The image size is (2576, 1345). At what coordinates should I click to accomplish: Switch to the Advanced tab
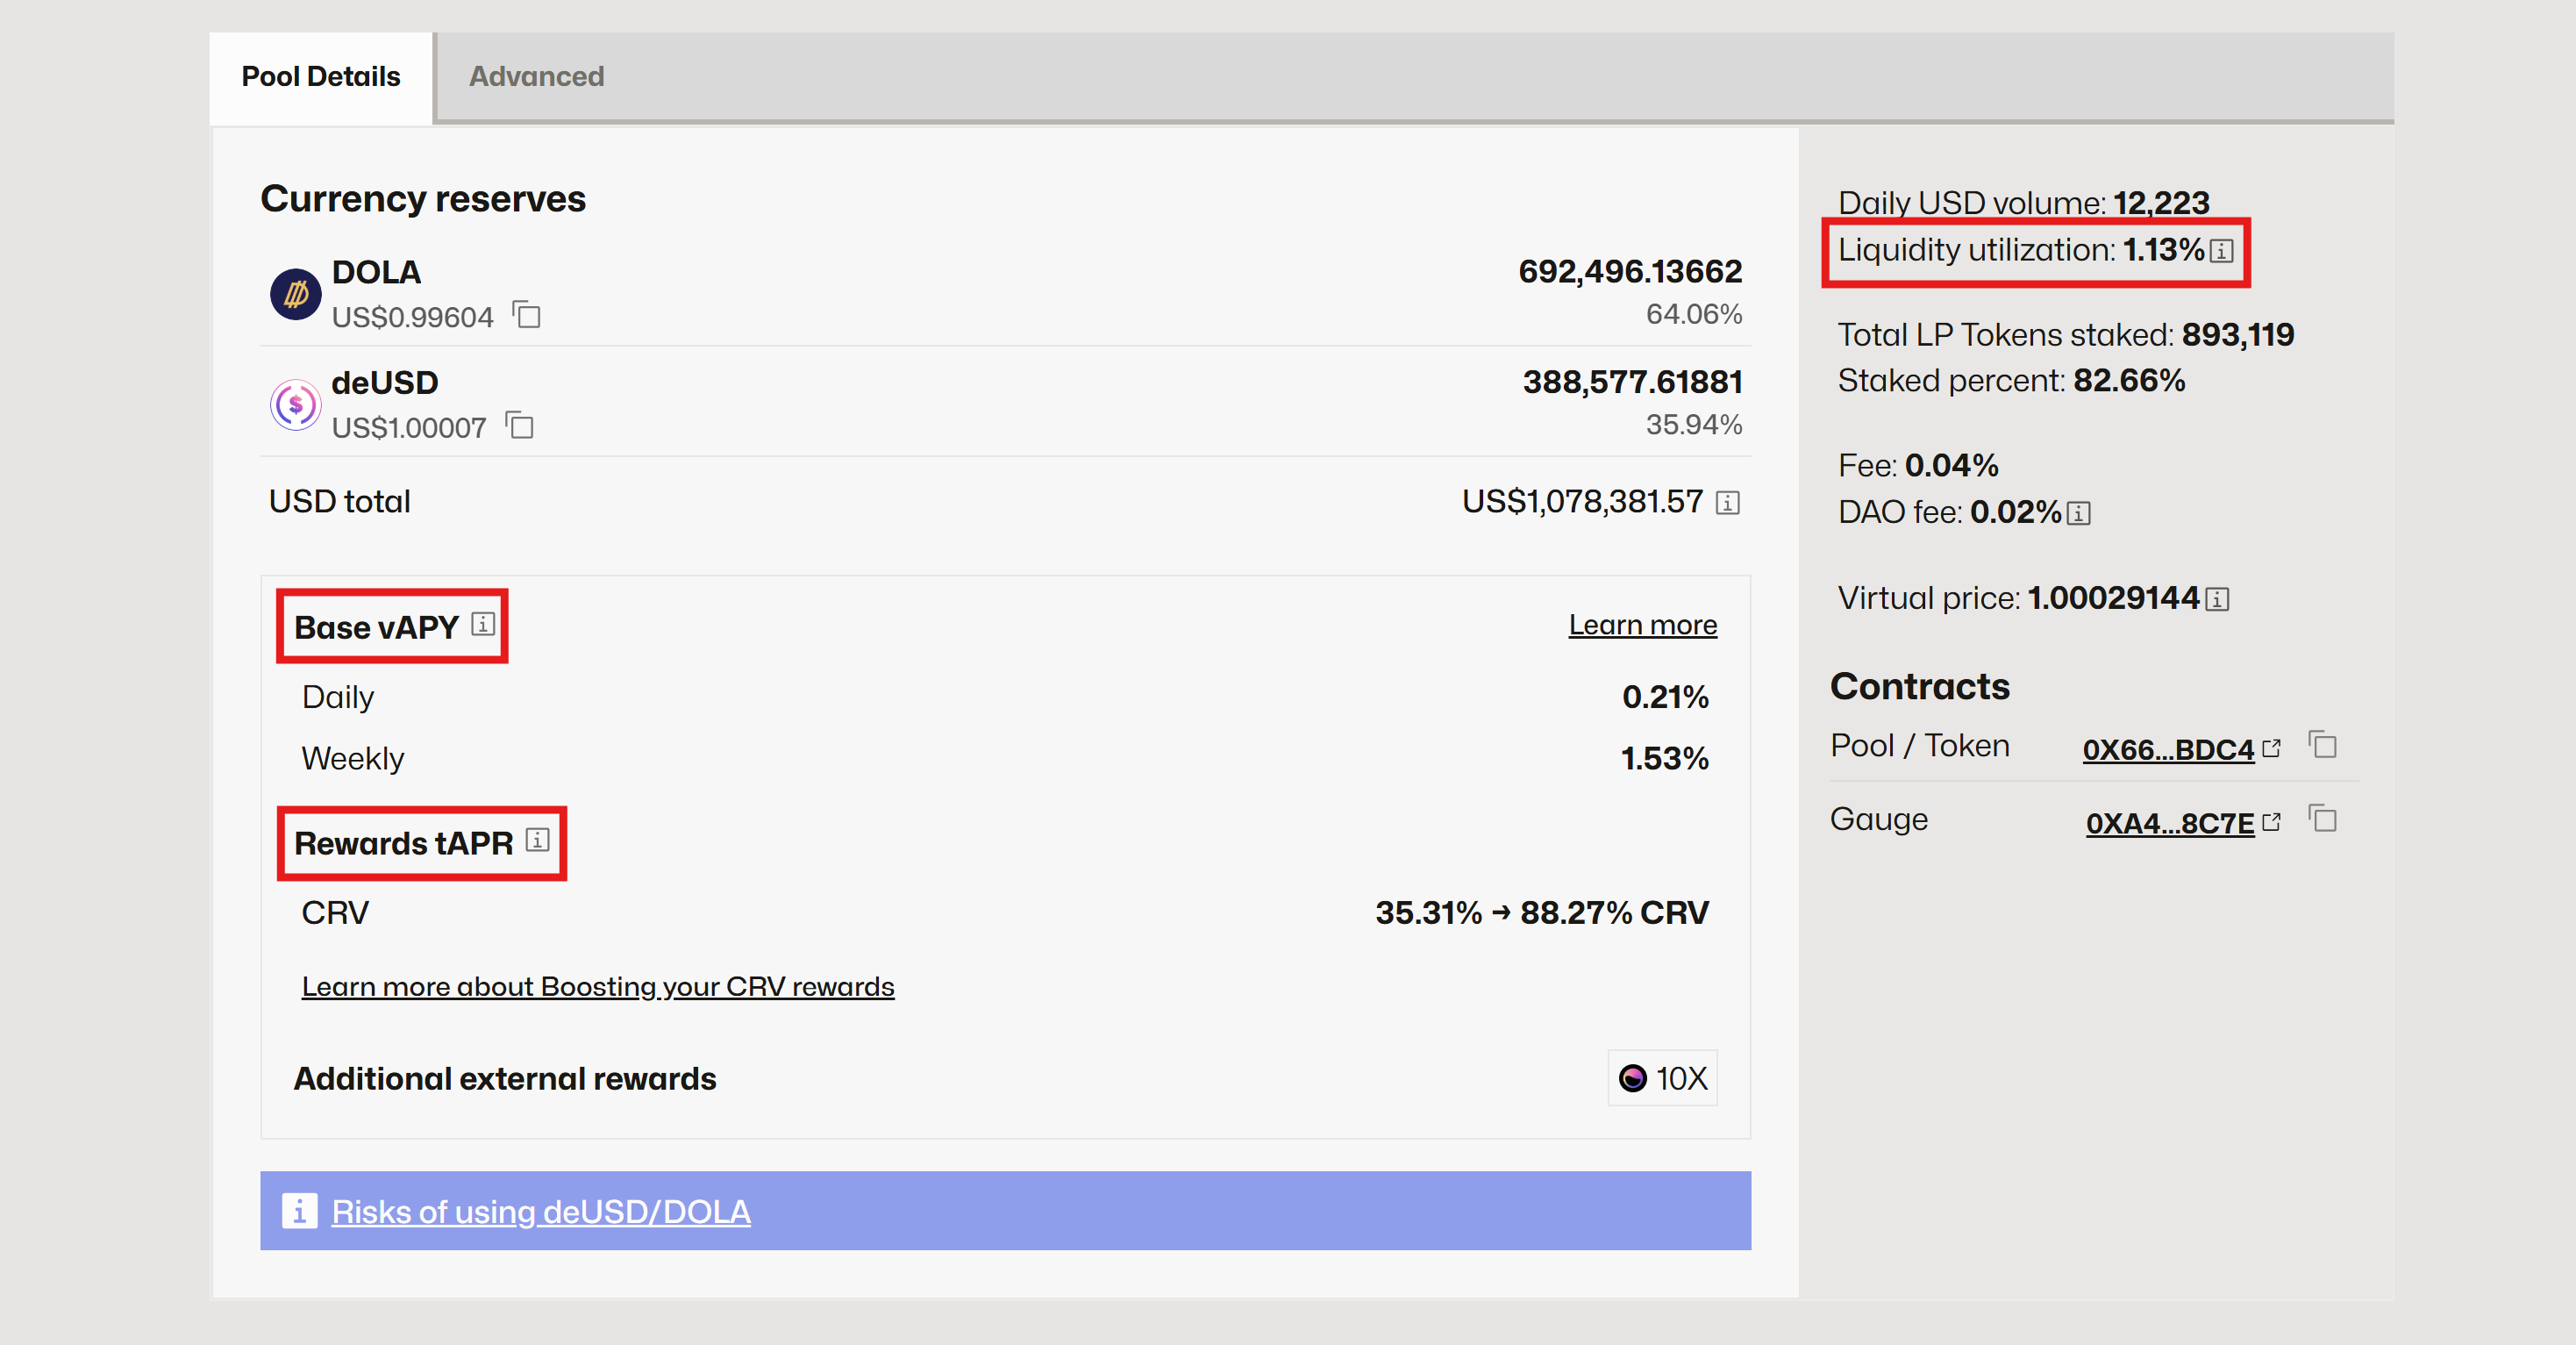point(537,76)
